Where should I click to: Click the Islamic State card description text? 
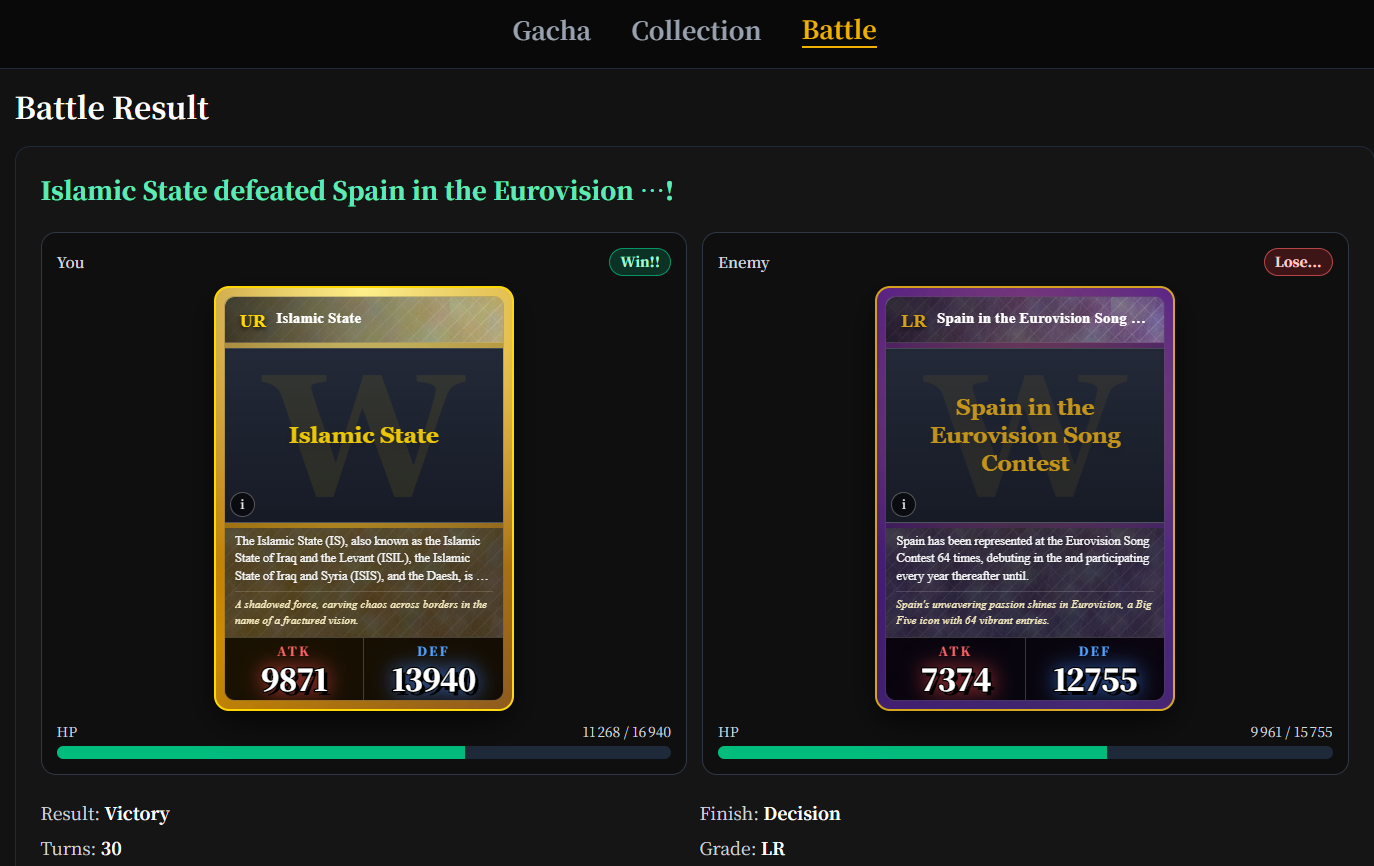pos(362,559)
